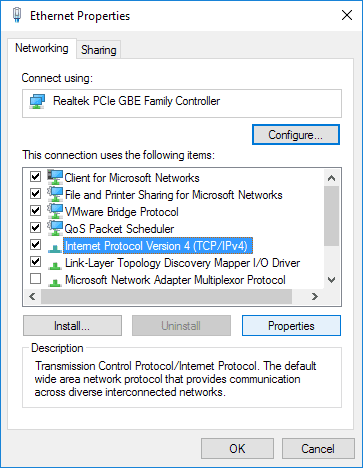This screenshot has height=468, width=363.
Task: Click the File and Printer Sharing icon
Action: pyautogui.click(x=55, y=194)
